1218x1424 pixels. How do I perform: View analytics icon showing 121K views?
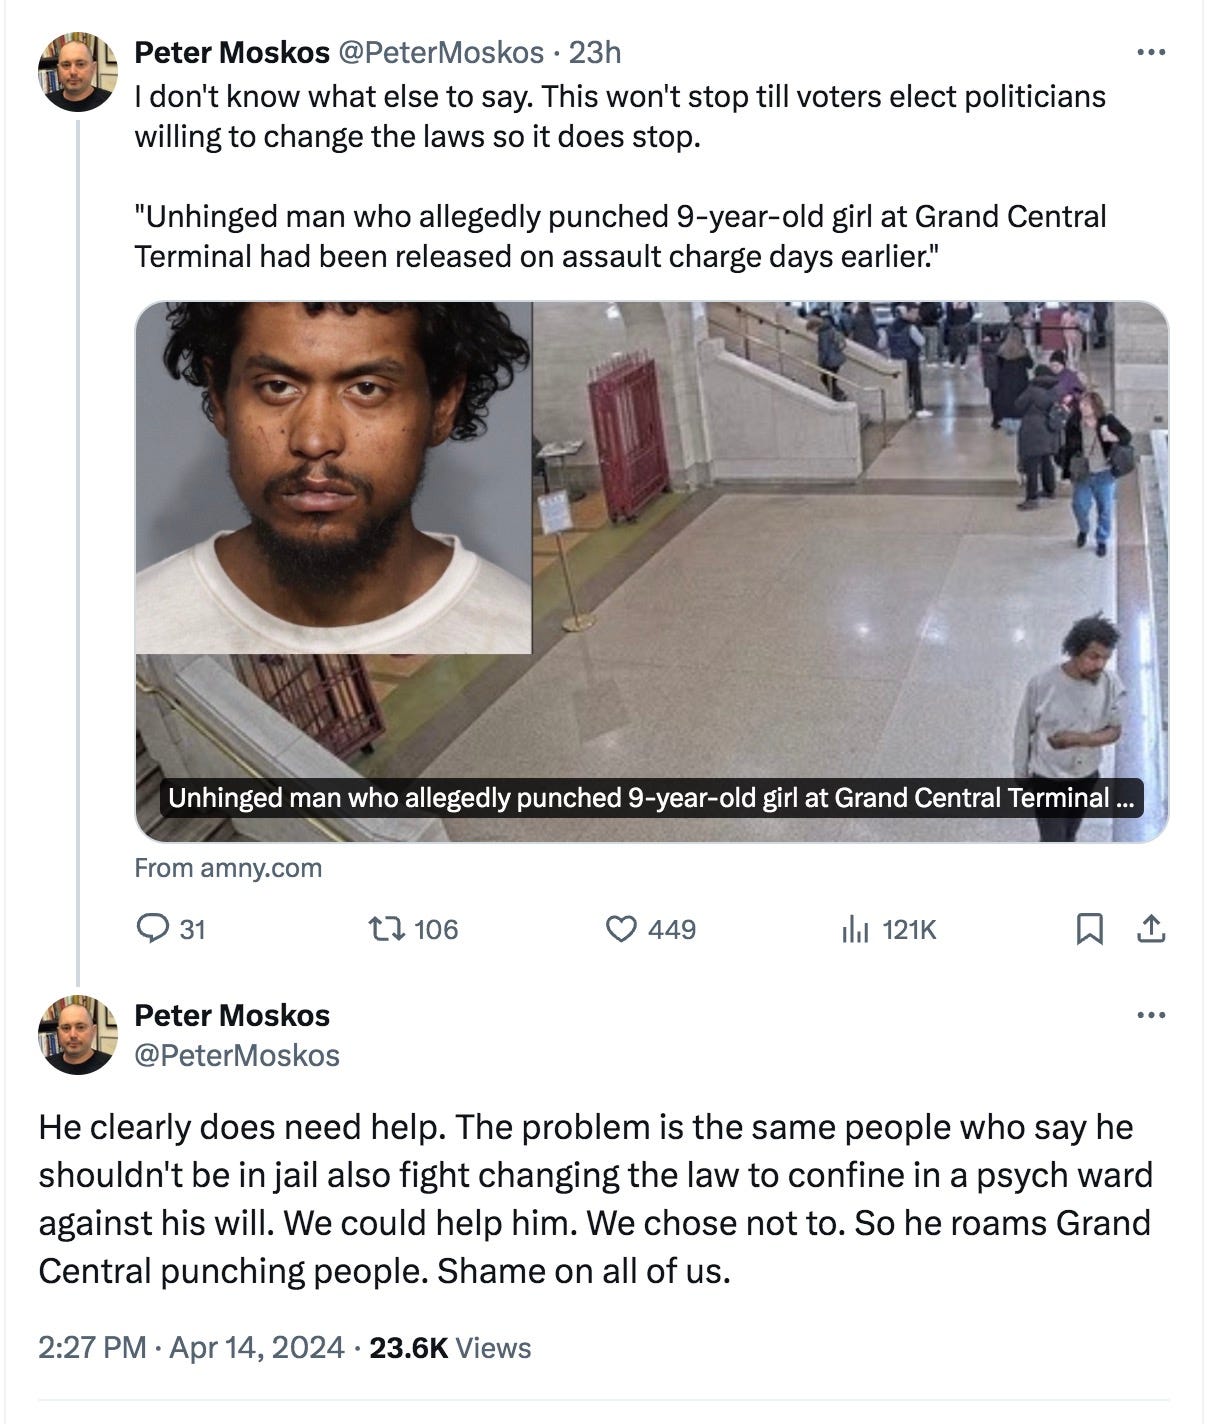[855, 930]
